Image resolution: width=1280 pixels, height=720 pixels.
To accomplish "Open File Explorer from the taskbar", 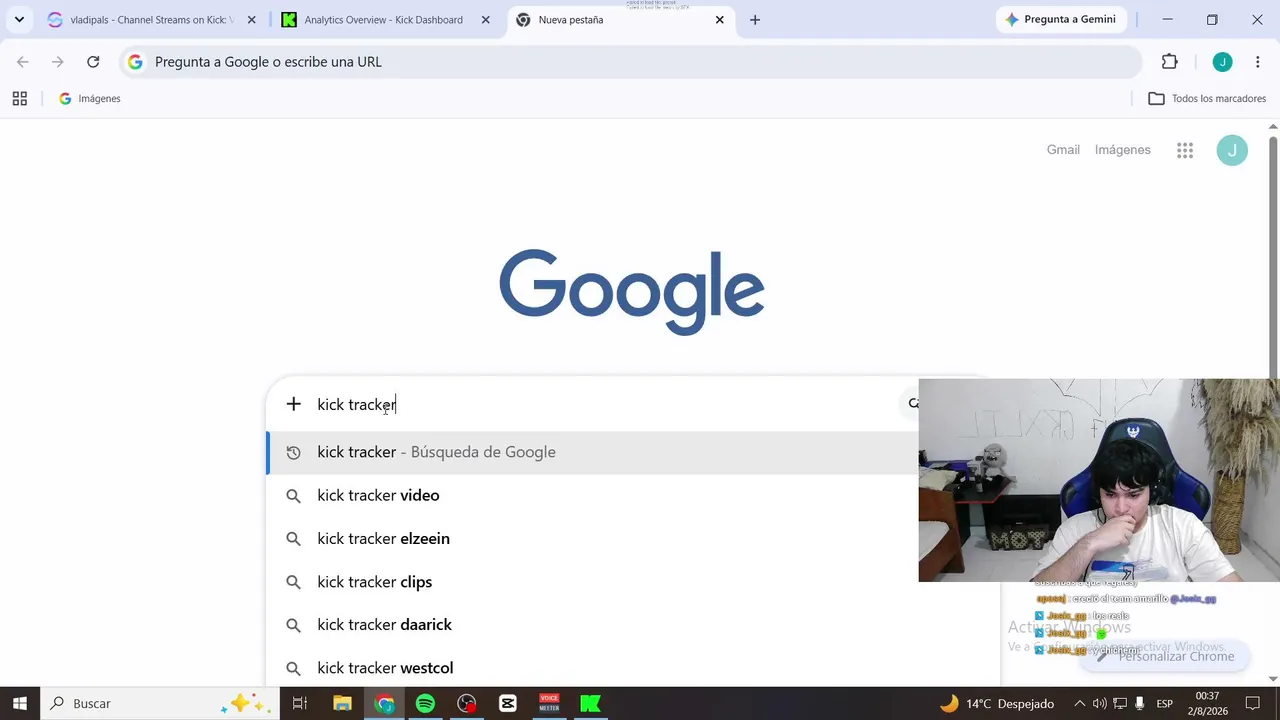I will click(x=342, y=704).
